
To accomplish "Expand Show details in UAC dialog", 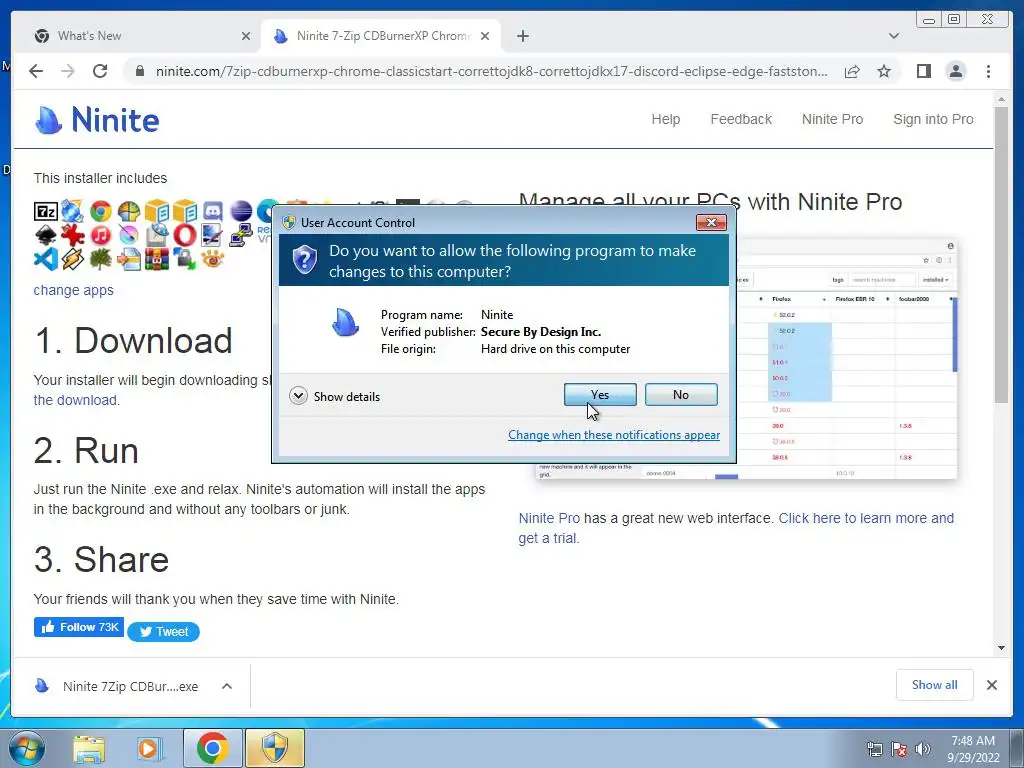I will [334, 396].
